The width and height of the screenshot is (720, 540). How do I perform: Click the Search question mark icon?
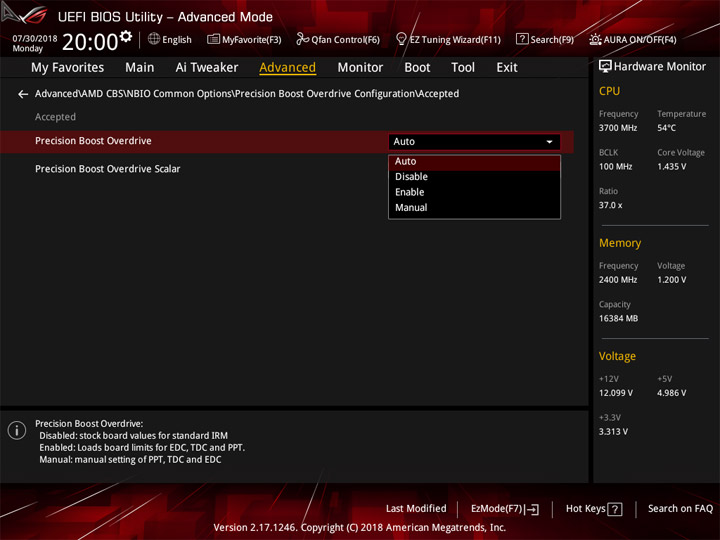click(x=522, y=39)
